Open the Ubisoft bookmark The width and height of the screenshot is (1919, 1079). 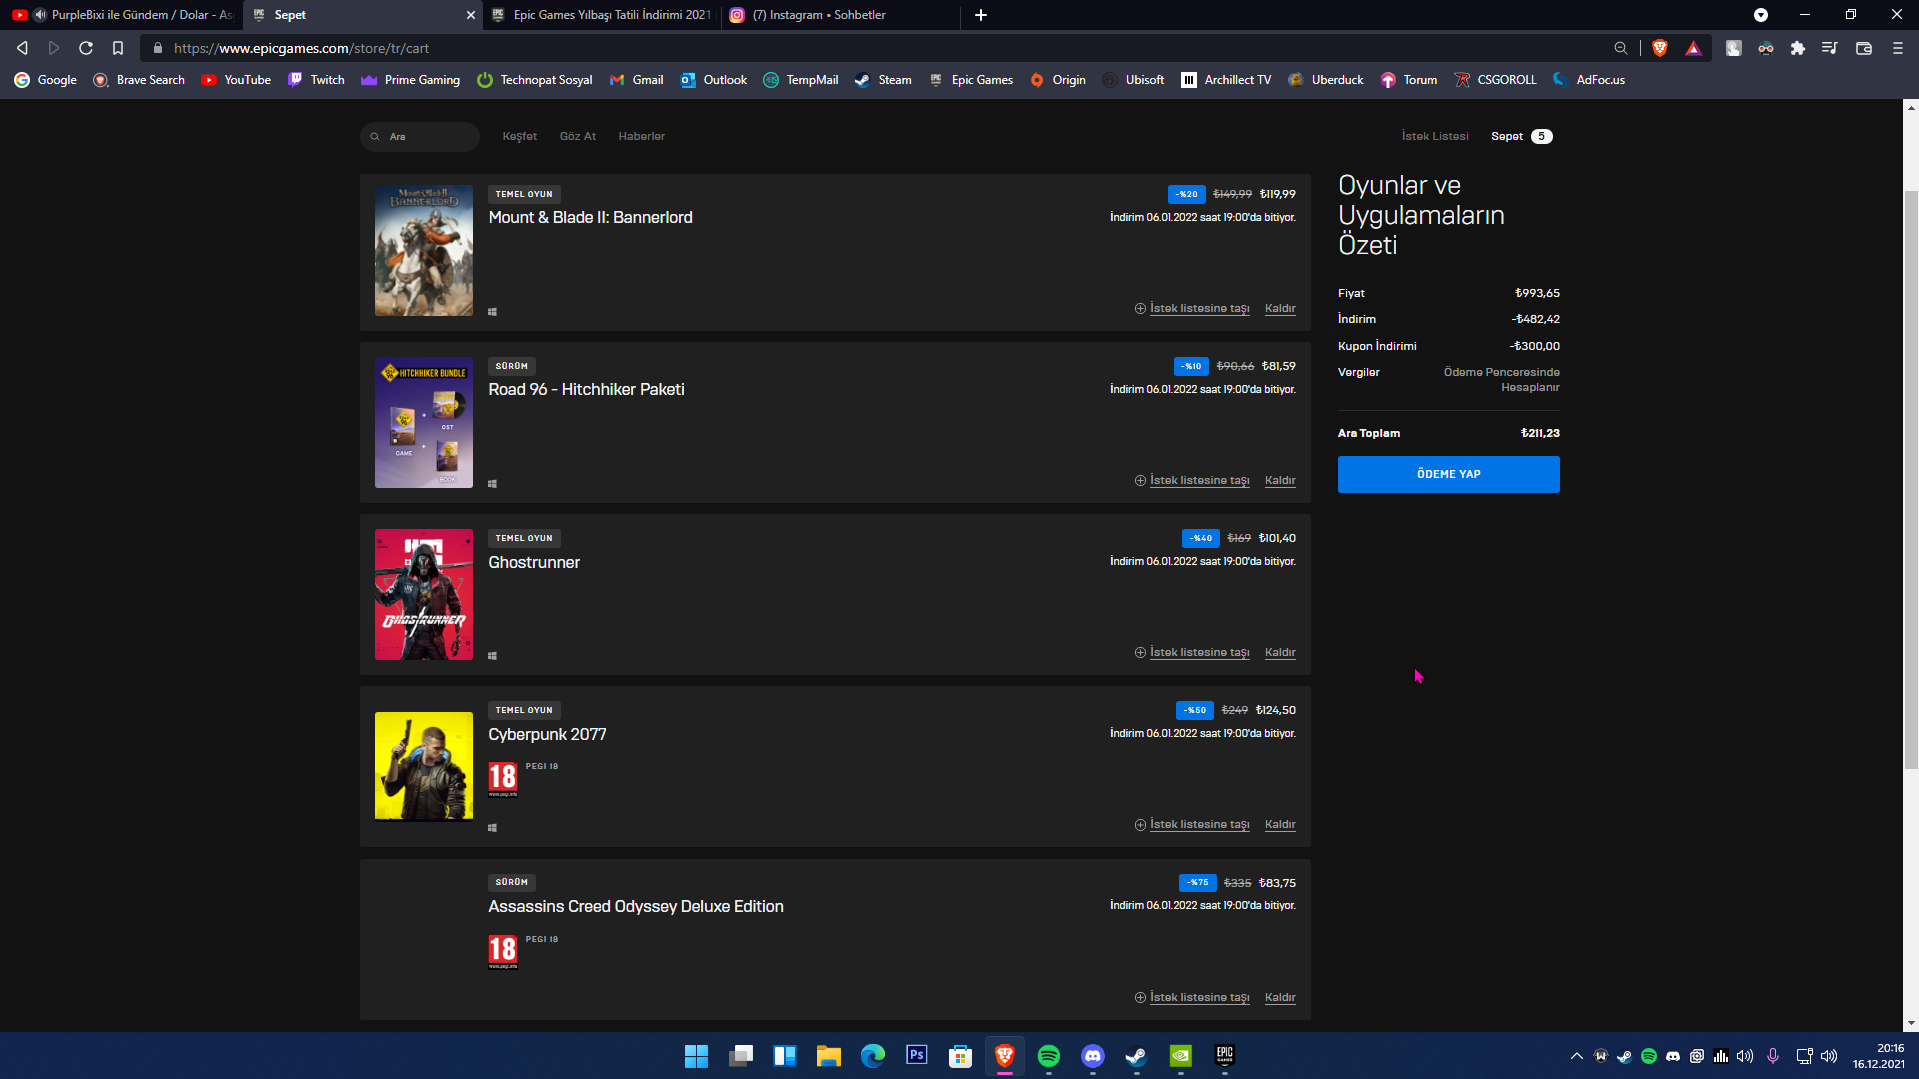click(x=1133, y=80)
